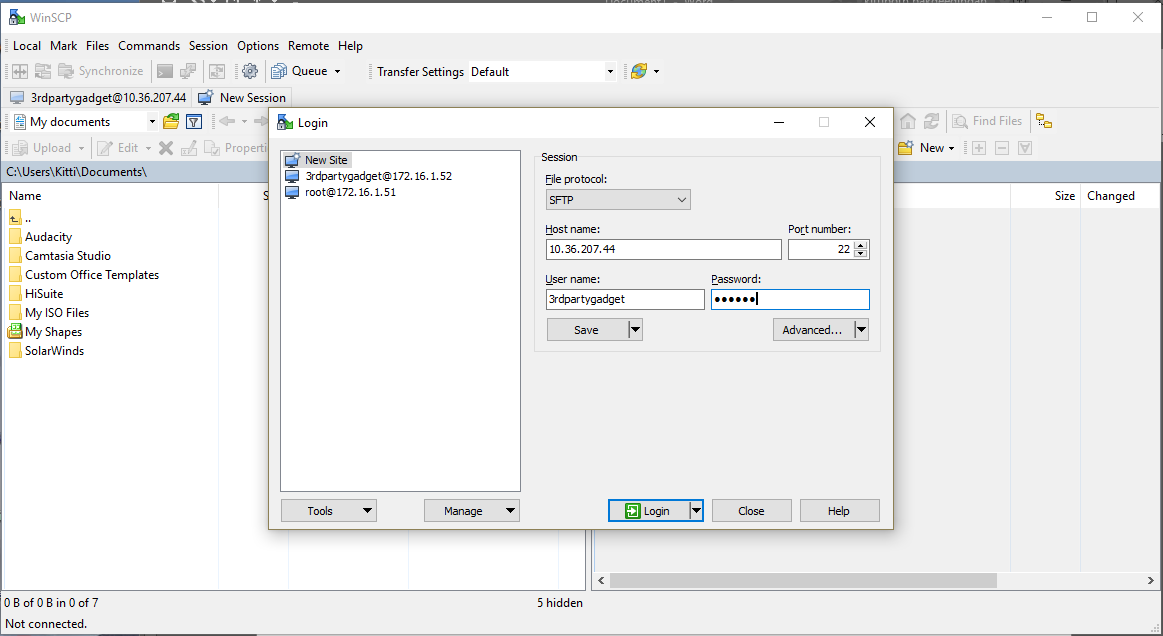Click the Save button in Login dialog

[587, 330]
